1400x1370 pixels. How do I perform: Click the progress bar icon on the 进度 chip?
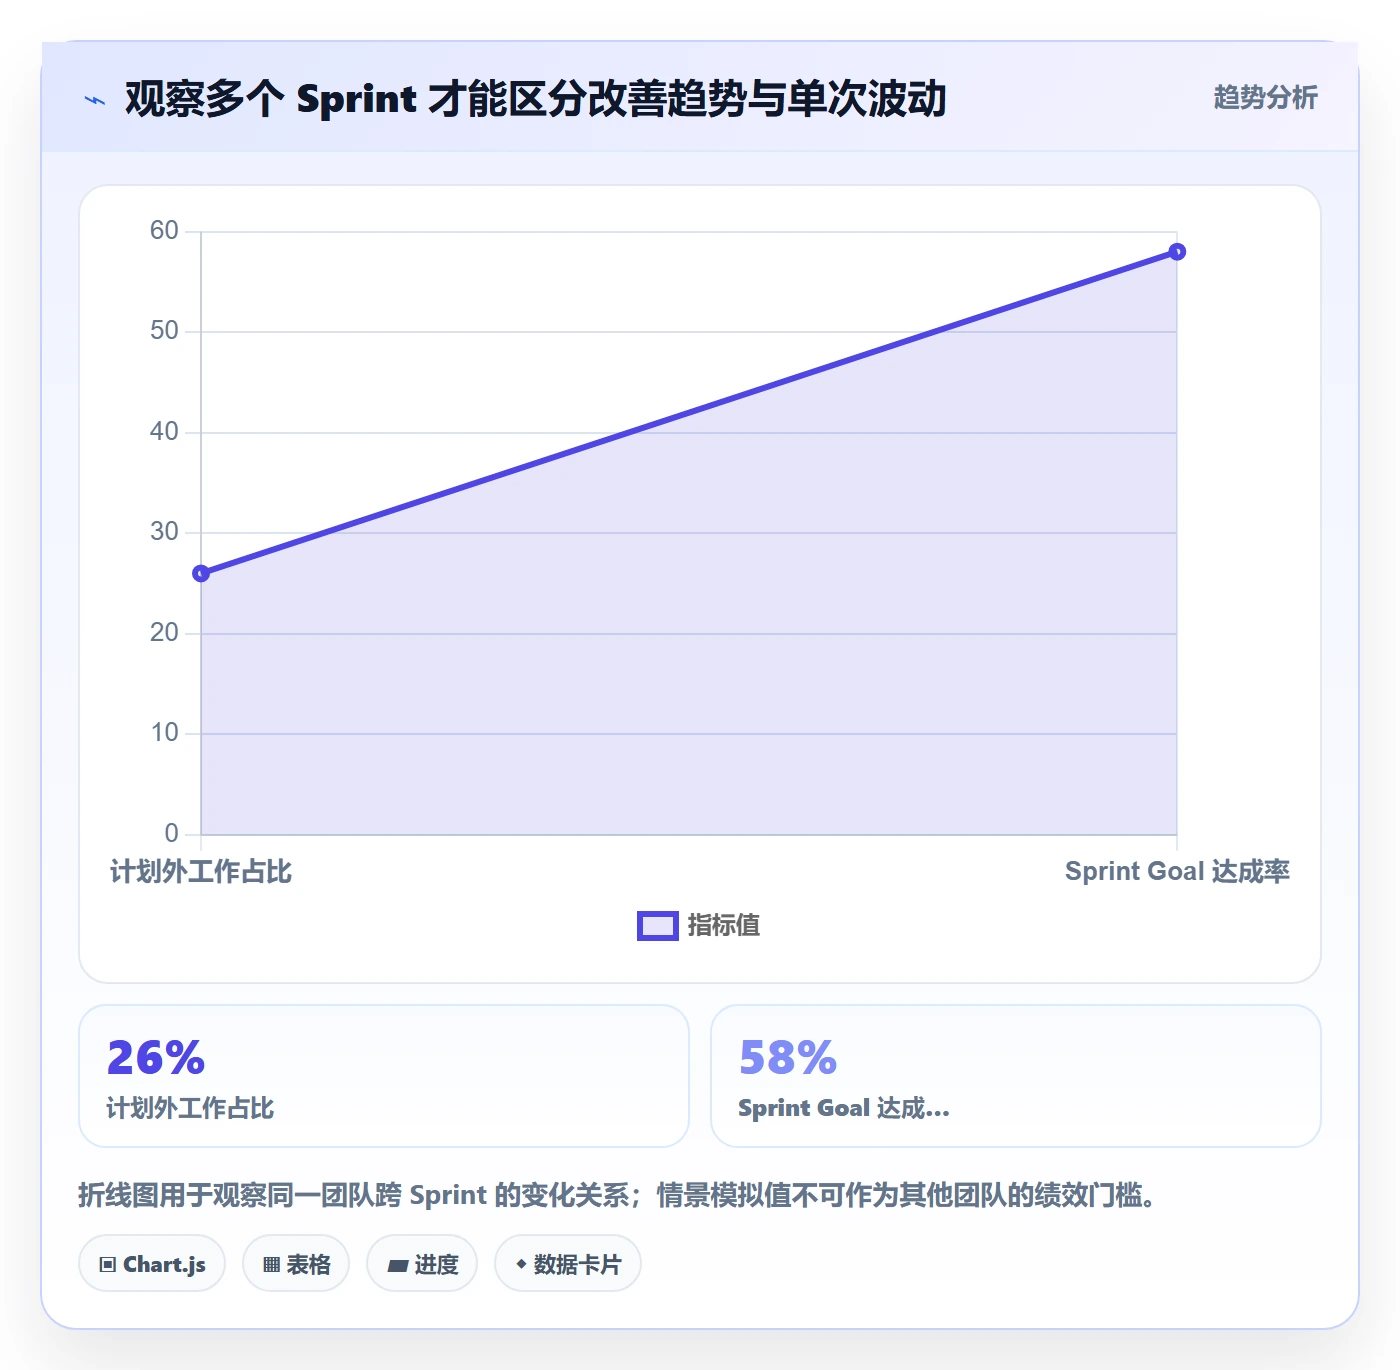(397, 1266)
